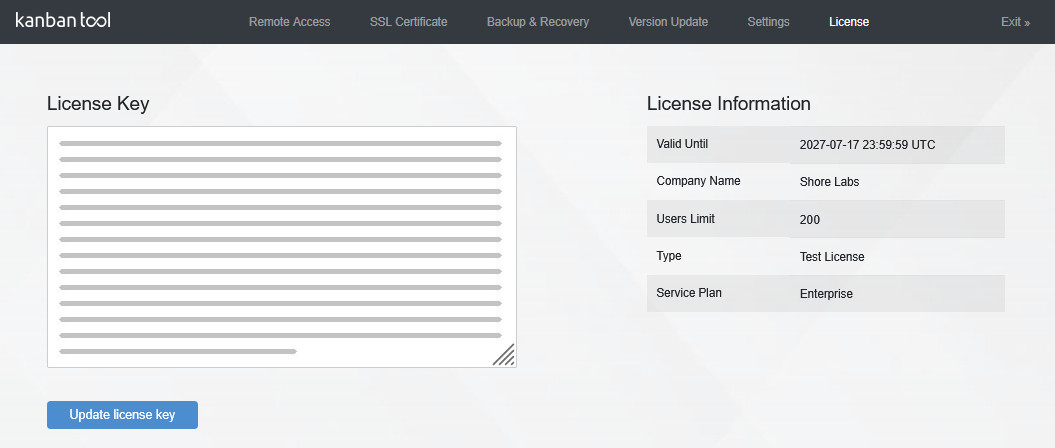The width and height of the screenshot is (1055, 448).
Task: Click the Service Plan label
Action: [689, 293]
